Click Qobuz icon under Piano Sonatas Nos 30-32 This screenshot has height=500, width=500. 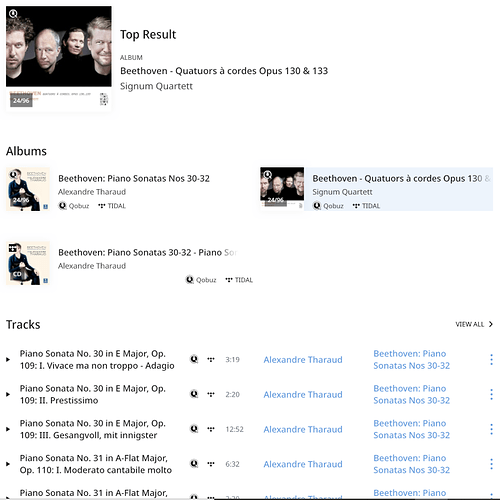pyautogui.click(x=62, y=206)
